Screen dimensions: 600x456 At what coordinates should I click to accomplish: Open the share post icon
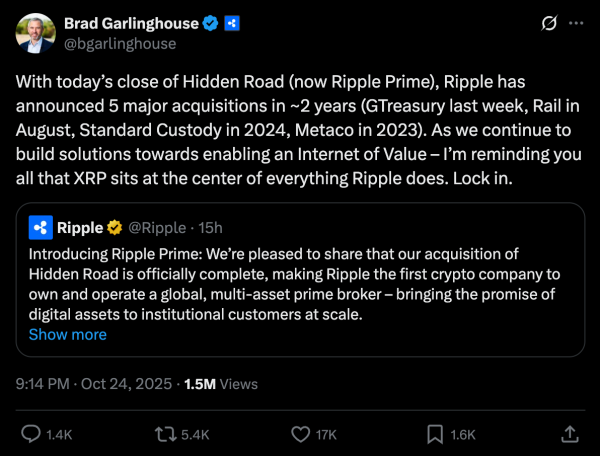(x=569, y=434)
